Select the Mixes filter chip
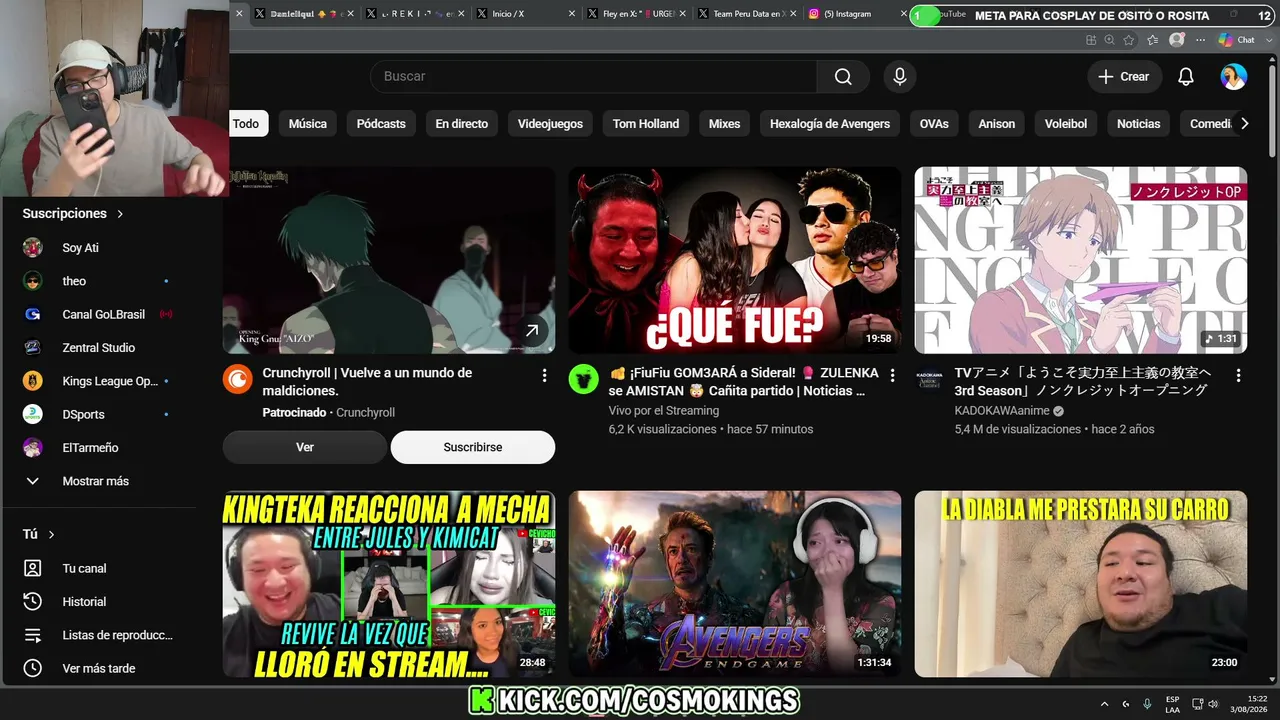This screenshot has height=720, width=1280. [724, 124]
